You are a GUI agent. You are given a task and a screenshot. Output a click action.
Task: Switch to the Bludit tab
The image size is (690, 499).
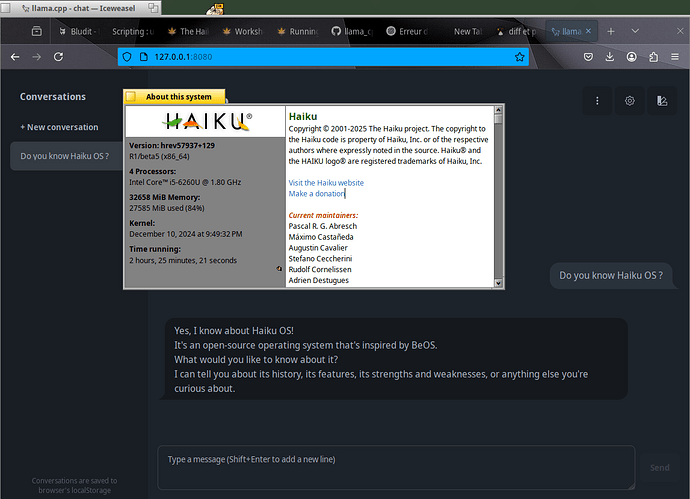pyautogui.click(x=77, y=31)
